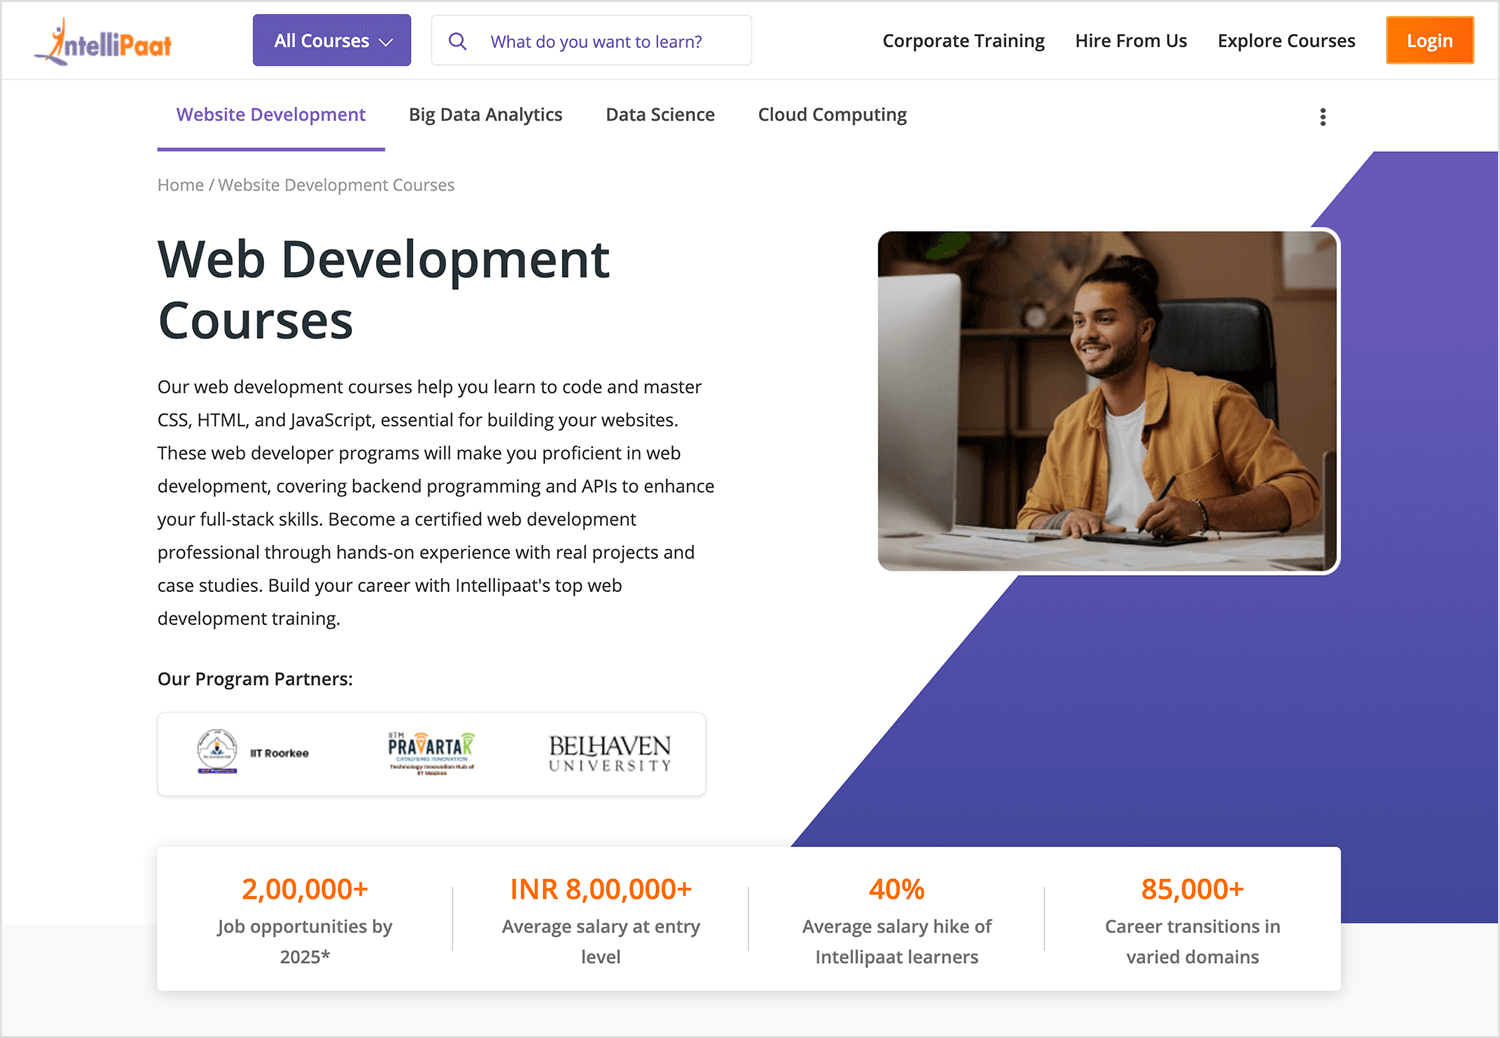Image resolution: width=1500 pixels, height=1038 pixels.
Task: Open the Hire From Us menu
Action: [x=1131, y=41]
